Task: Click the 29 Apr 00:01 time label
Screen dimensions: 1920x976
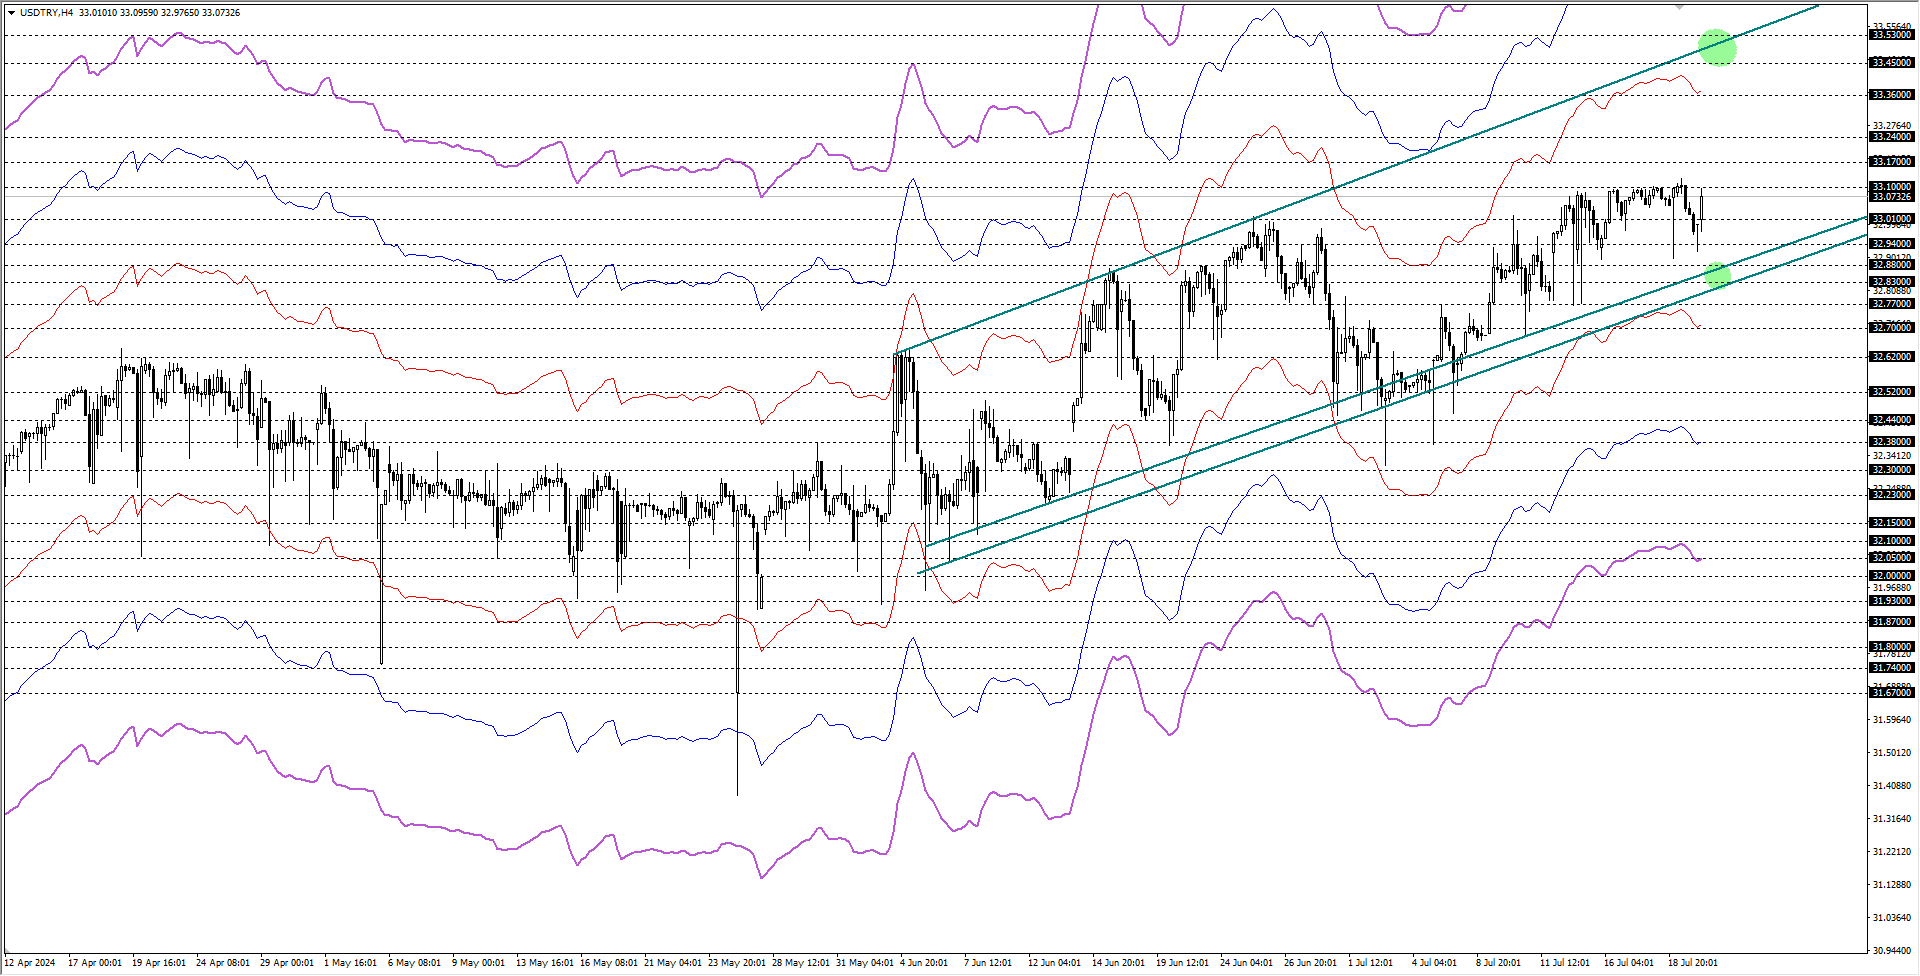Action: click(287, 963)
